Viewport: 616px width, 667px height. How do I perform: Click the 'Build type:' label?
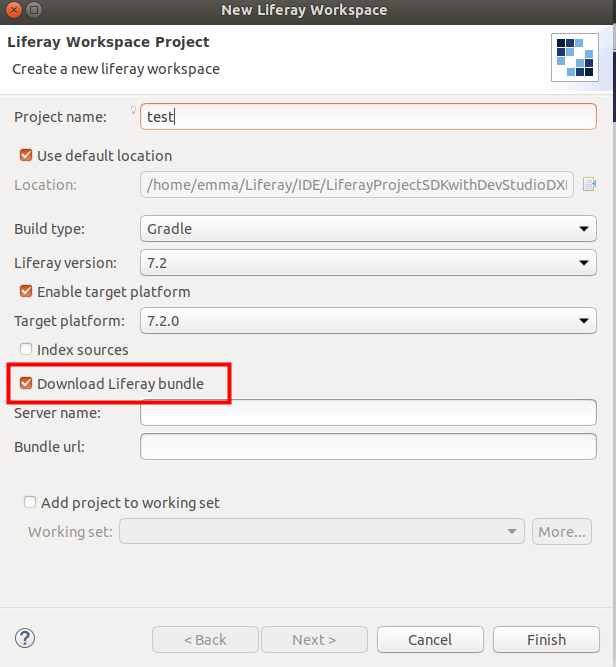(49, 229)
